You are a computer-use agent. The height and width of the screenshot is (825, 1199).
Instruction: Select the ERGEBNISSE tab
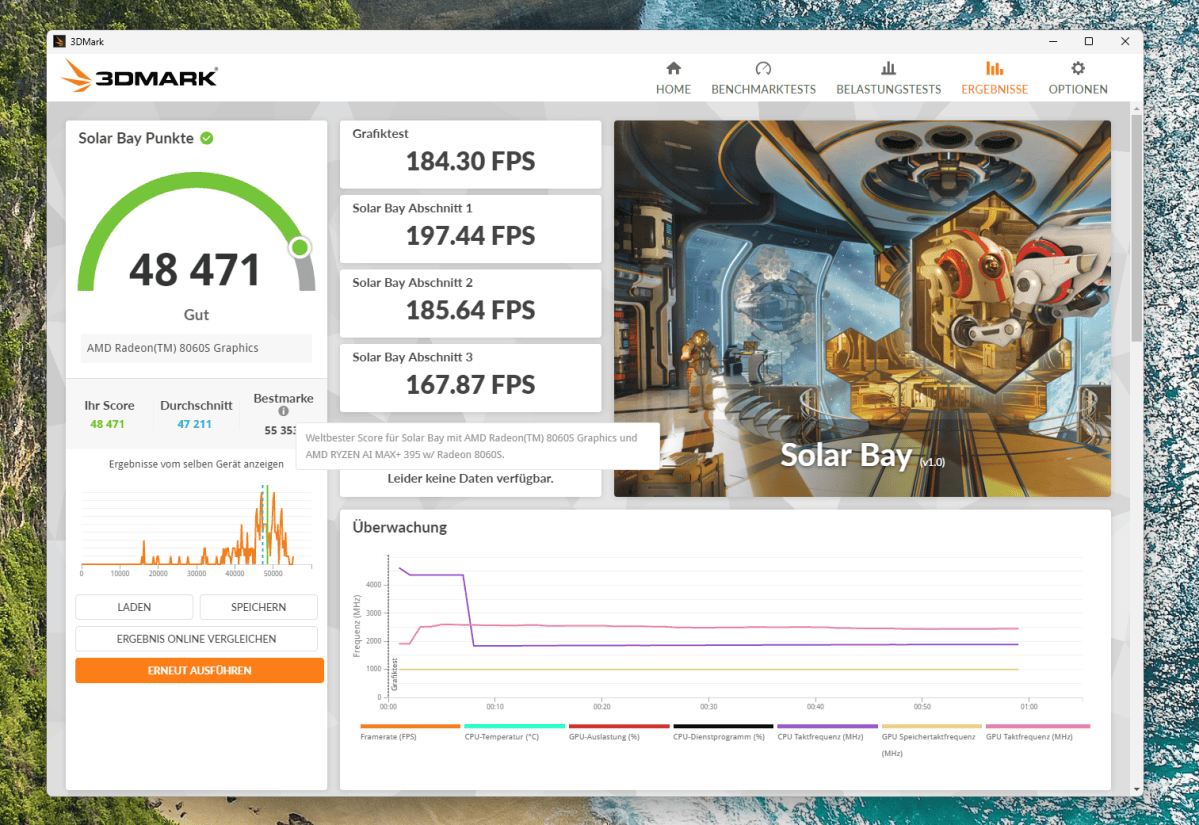pyautogui.click(x=994, y=78)
